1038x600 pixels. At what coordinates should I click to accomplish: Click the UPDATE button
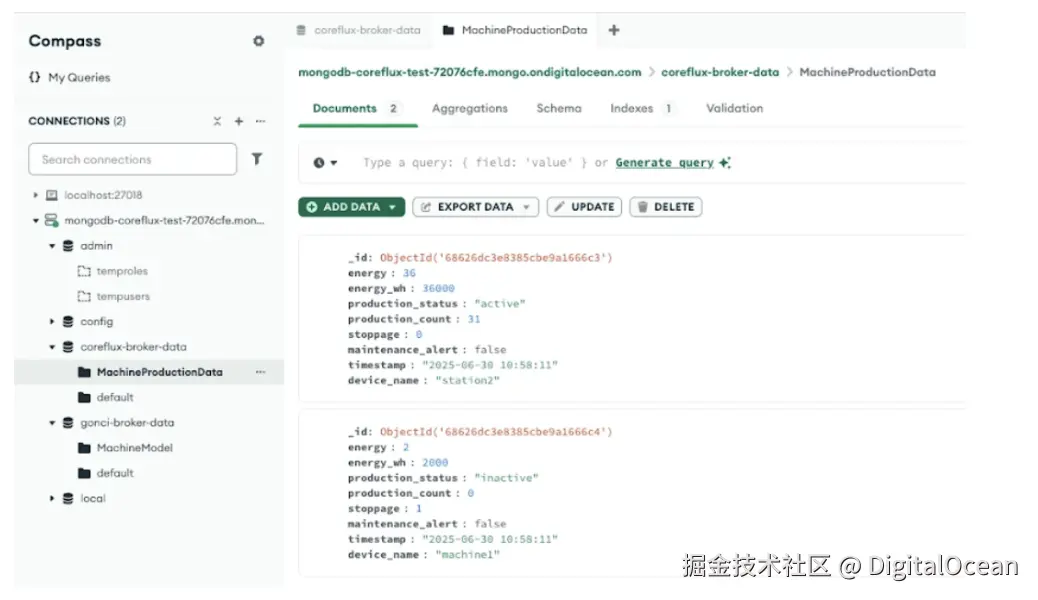tap(585, 207)
